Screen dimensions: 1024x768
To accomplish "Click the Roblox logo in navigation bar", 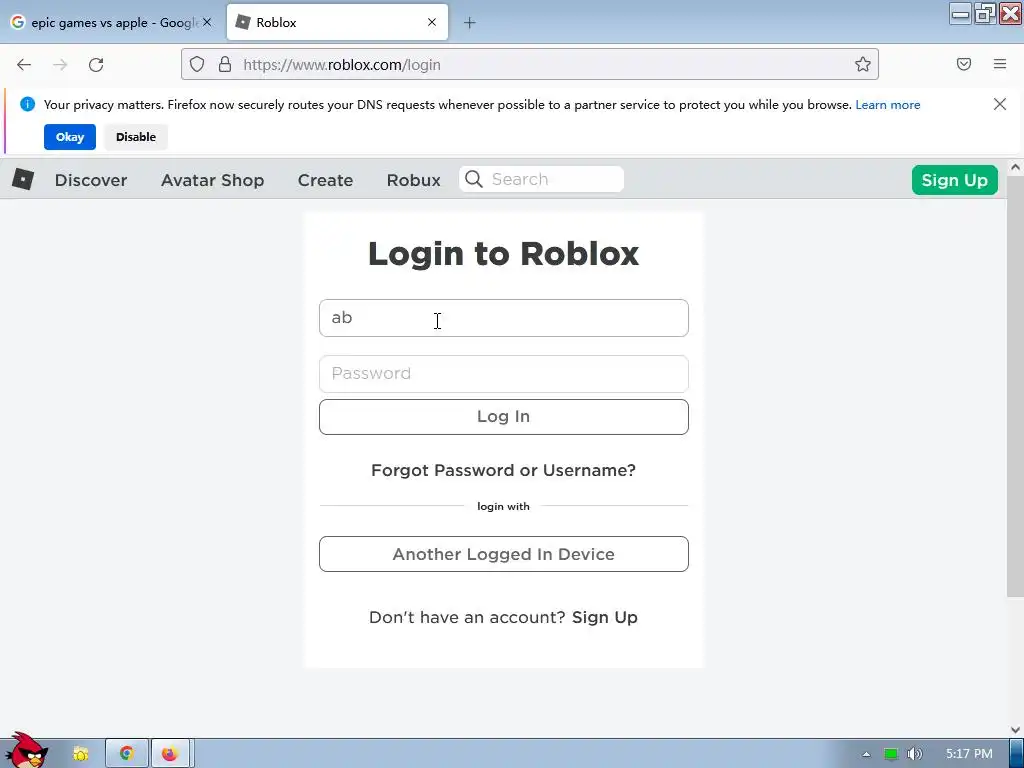I will [23, 179].
